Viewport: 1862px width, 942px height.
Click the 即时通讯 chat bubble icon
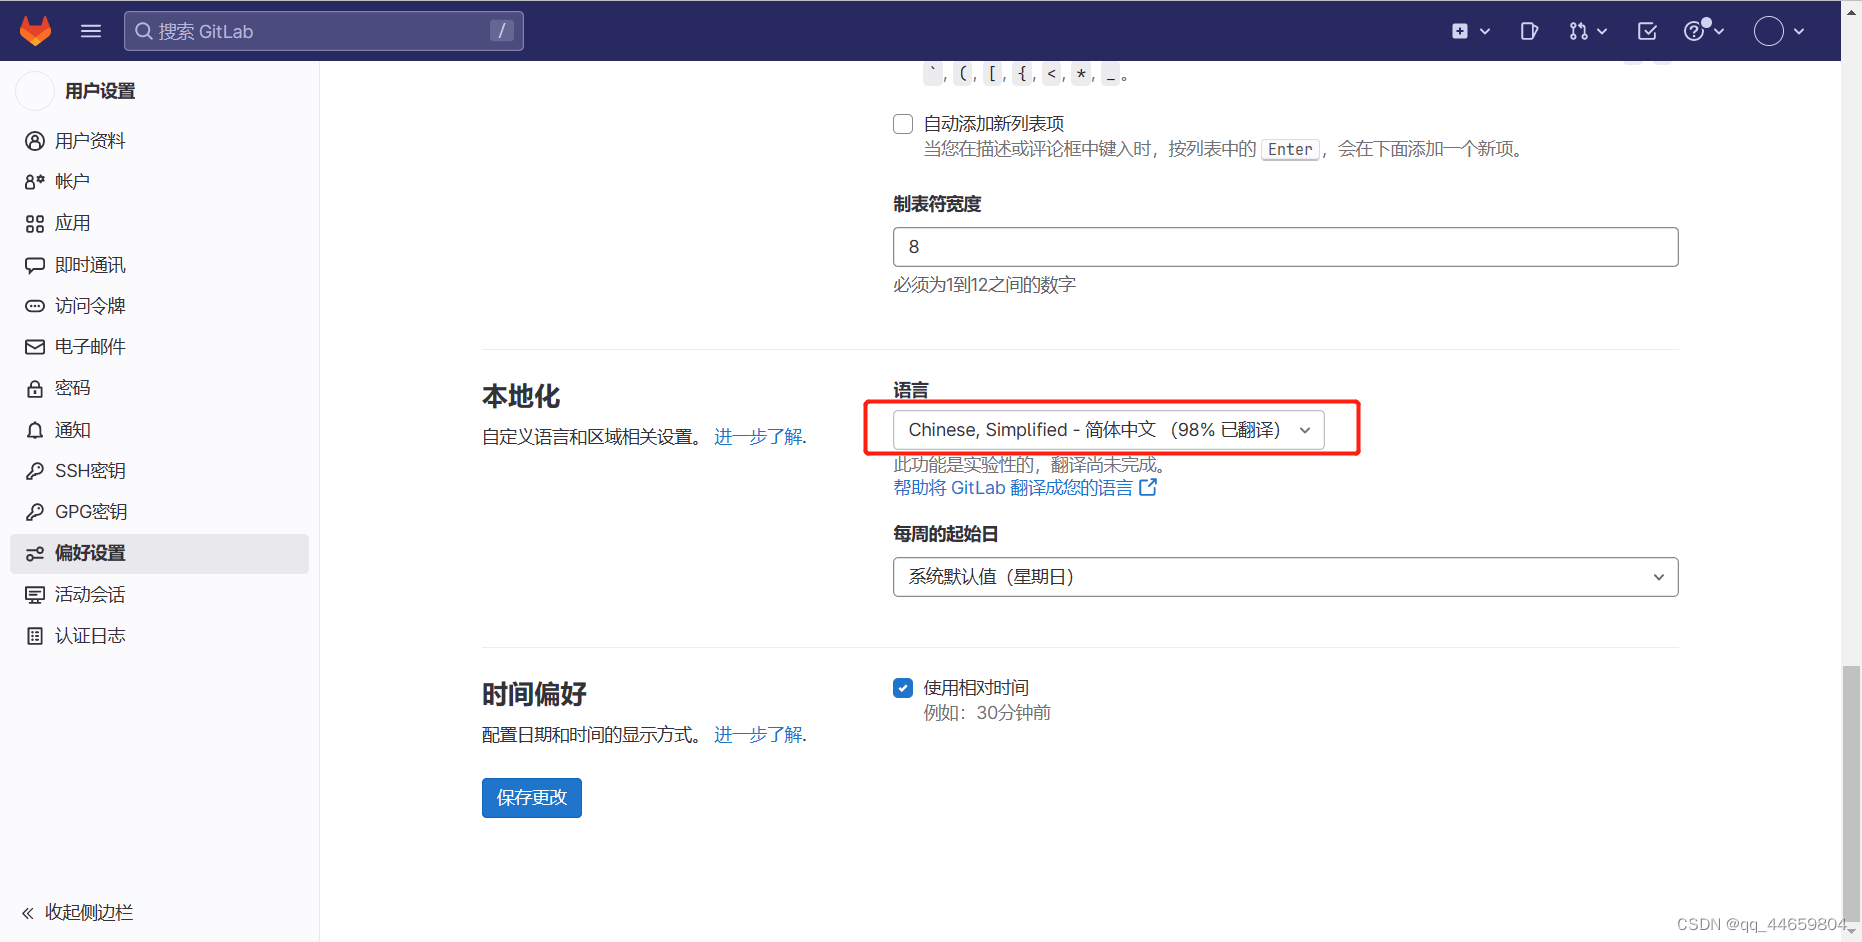point(35,265)
